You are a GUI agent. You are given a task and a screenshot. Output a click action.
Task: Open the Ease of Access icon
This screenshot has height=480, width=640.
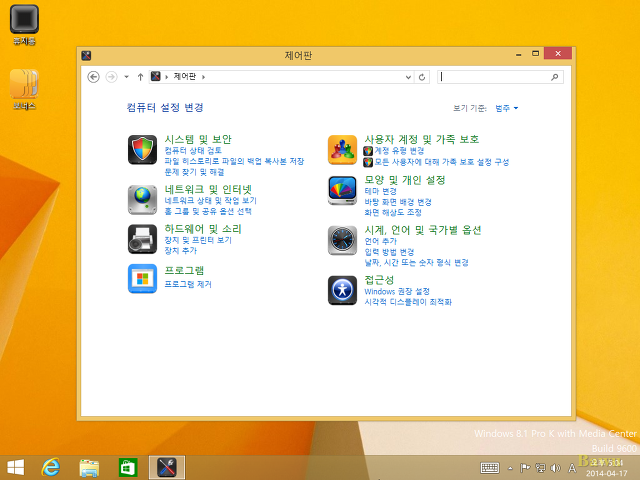point(342,290)
